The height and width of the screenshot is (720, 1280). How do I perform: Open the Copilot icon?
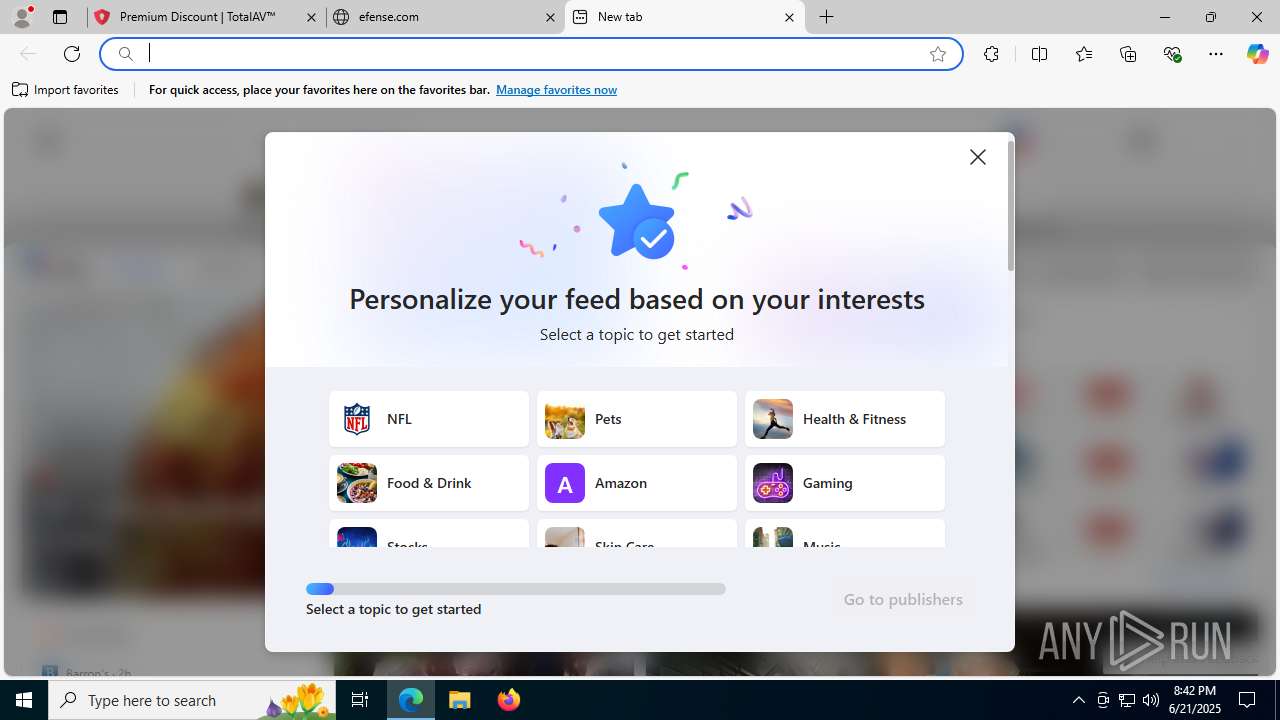(x=1257, y=54)
